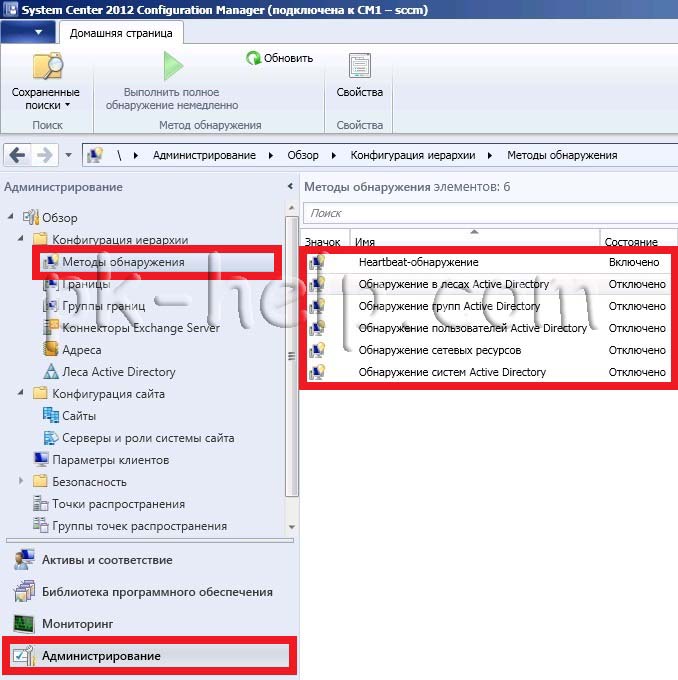Click Конфигурация иерархии in the breadcrumb
678x680 pixels.
(x=413, y=155)
